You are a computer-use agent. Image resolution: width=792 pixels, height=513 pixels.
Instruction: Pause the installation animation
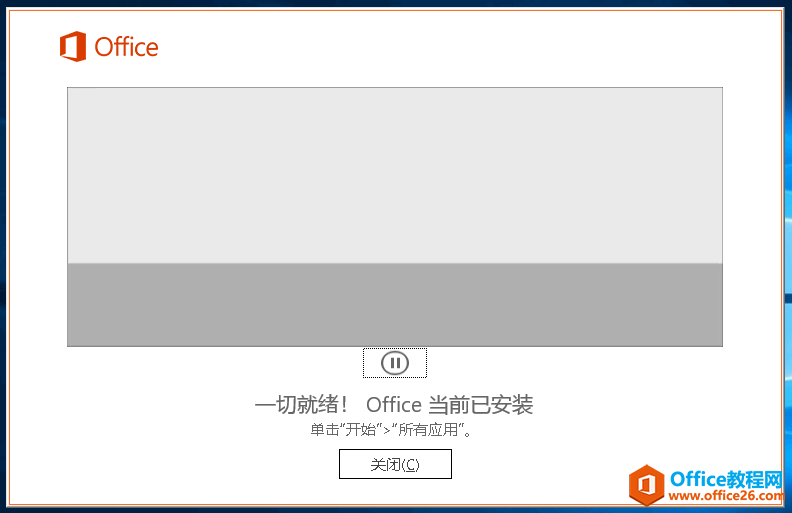pyautogui.click(x=395, y=363)
